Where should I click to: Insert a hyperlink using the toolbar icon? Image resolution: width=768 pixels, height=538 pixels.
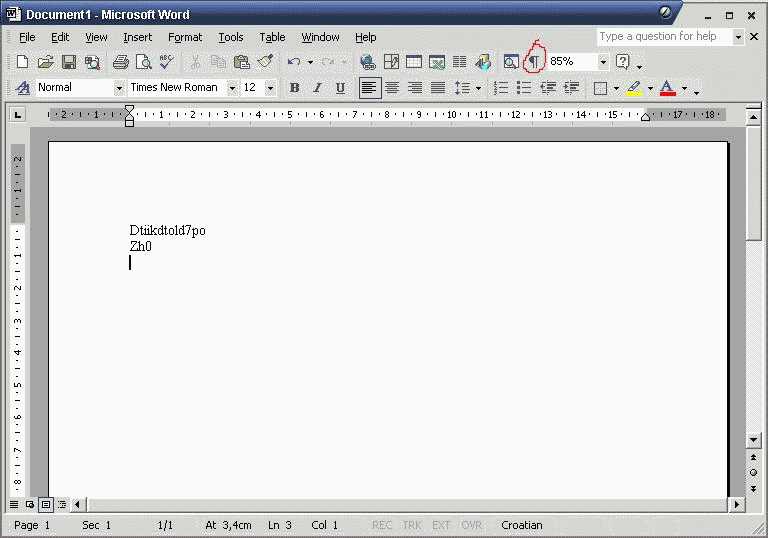(x=367, y=62)
